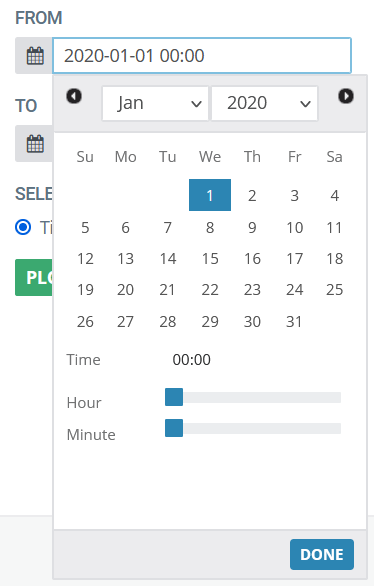
Task: Pick January 10 in calendar
Action: (x=294, y=227)
